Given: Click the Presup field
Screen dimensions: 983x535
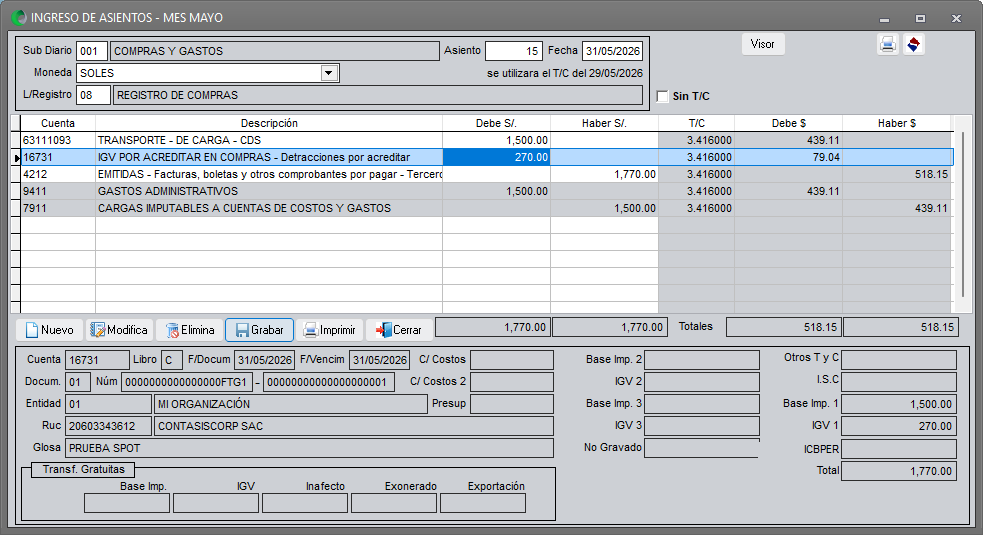Looking at the screenshot, I should pos(512,404).
